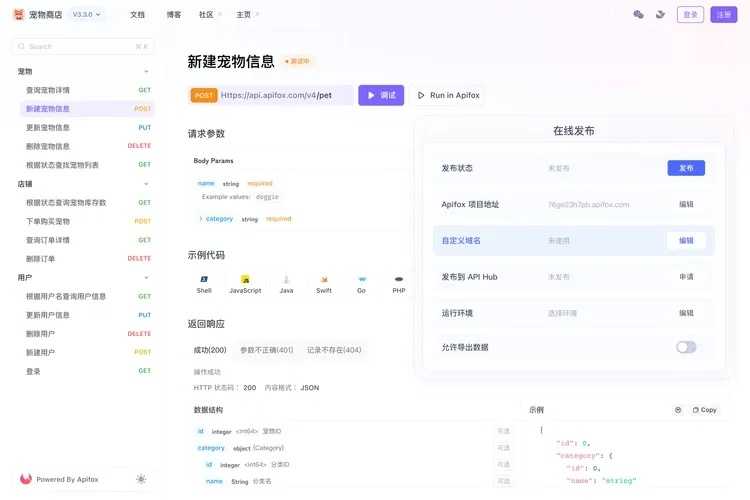Select the Swift code sample
This screenshot has height=500, width=750.
324,284
